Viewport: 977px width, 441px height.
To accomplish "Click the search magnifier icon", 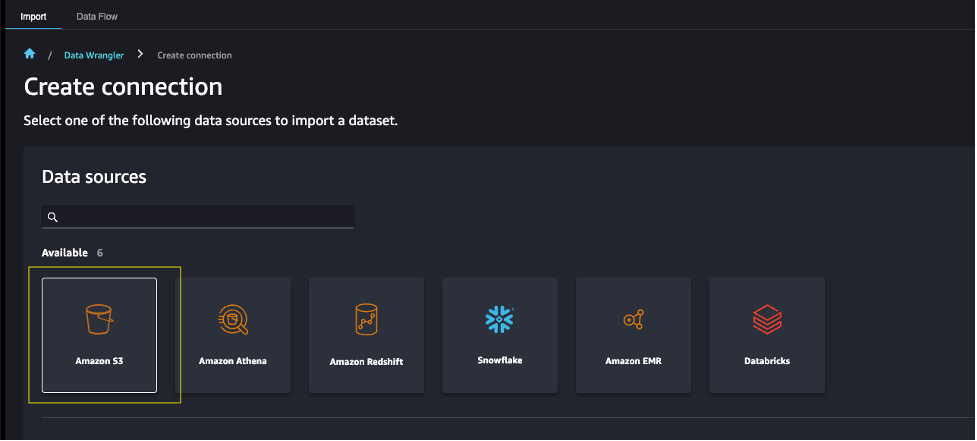I will click(x=53, y=217).
